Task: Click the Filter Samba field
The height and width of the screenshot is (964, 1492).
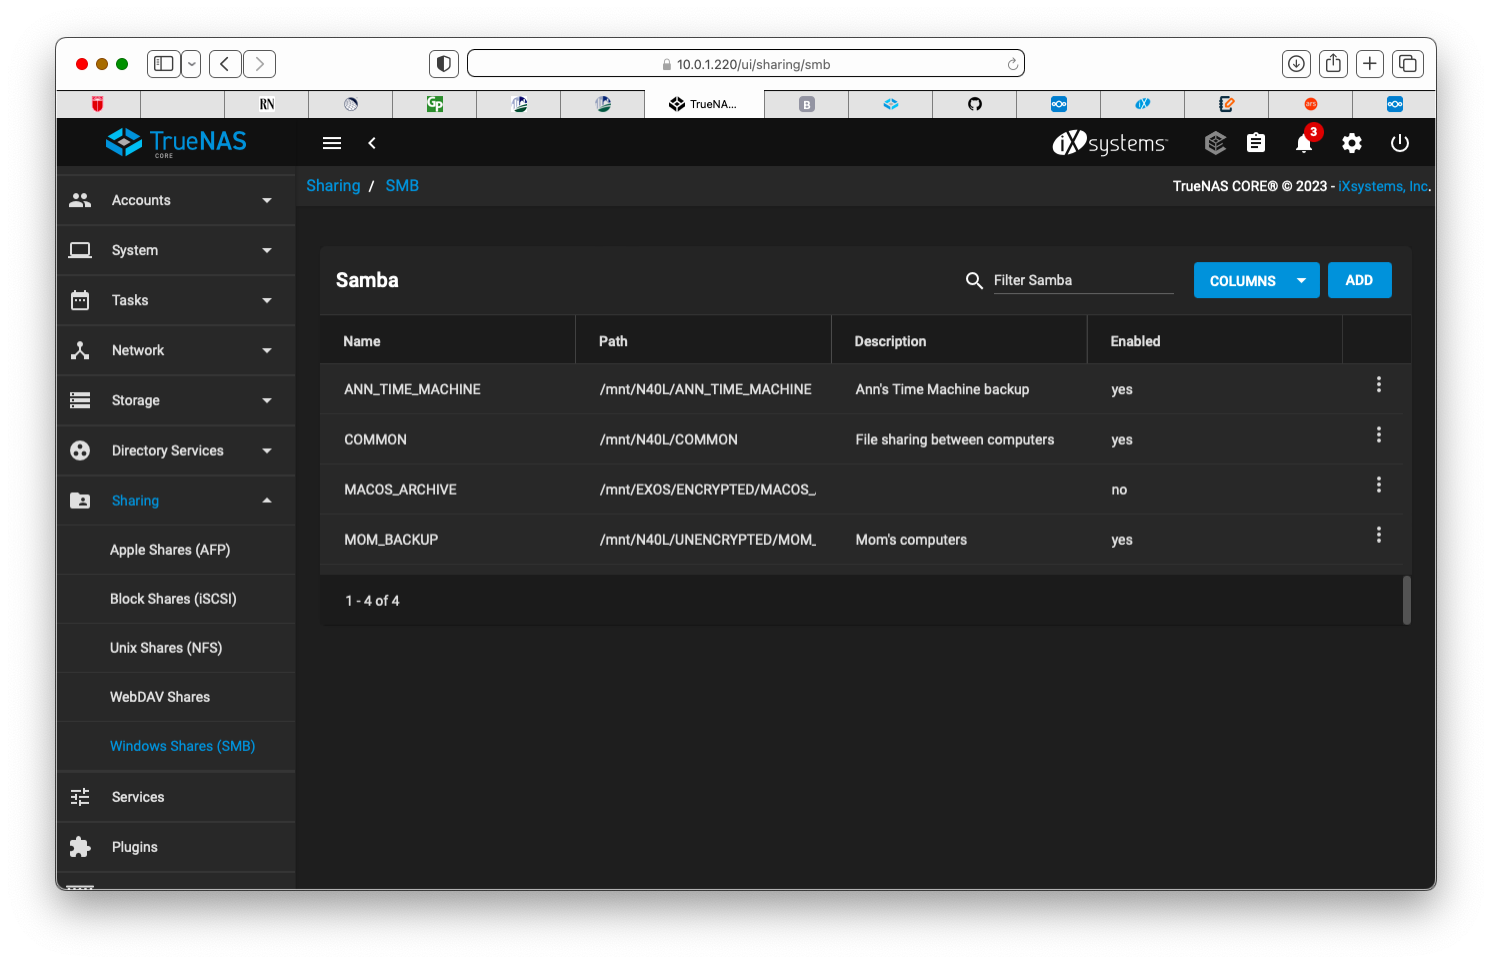Action: pyautogui.click(x=1083, y=280)
